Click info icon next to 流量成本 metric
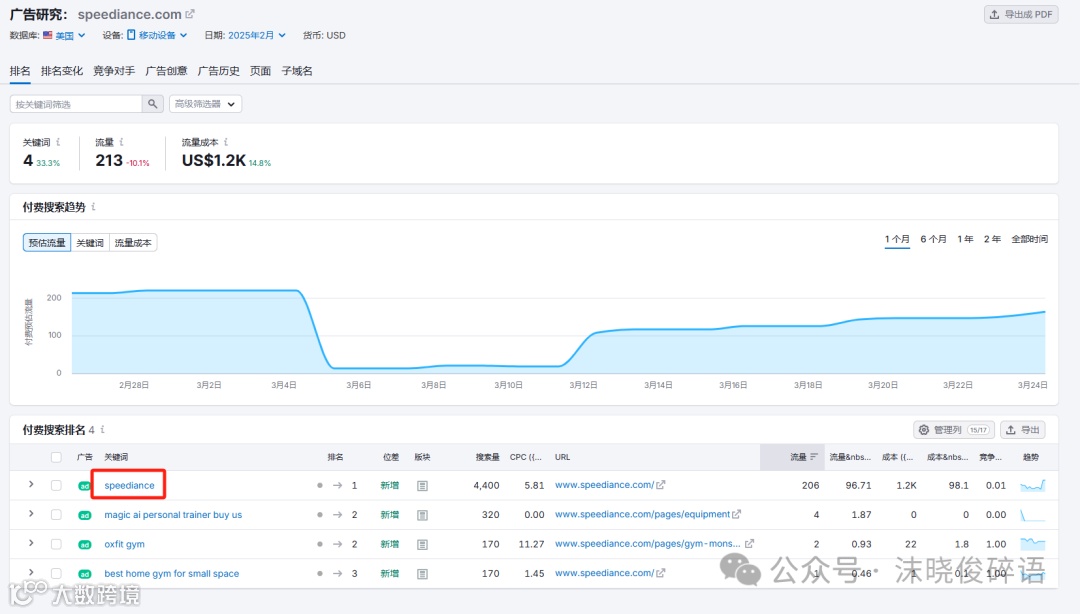 (226, 142)
